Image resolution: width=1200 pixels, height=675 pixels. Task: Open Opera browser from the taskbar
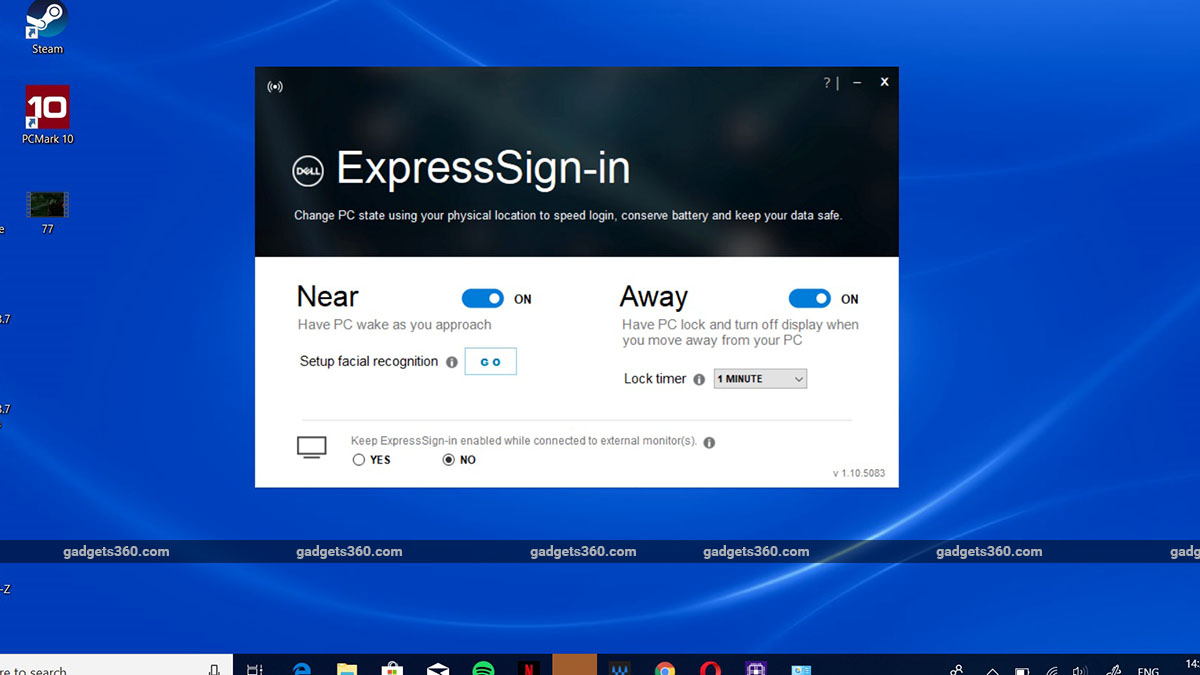(x=710, y=667)
